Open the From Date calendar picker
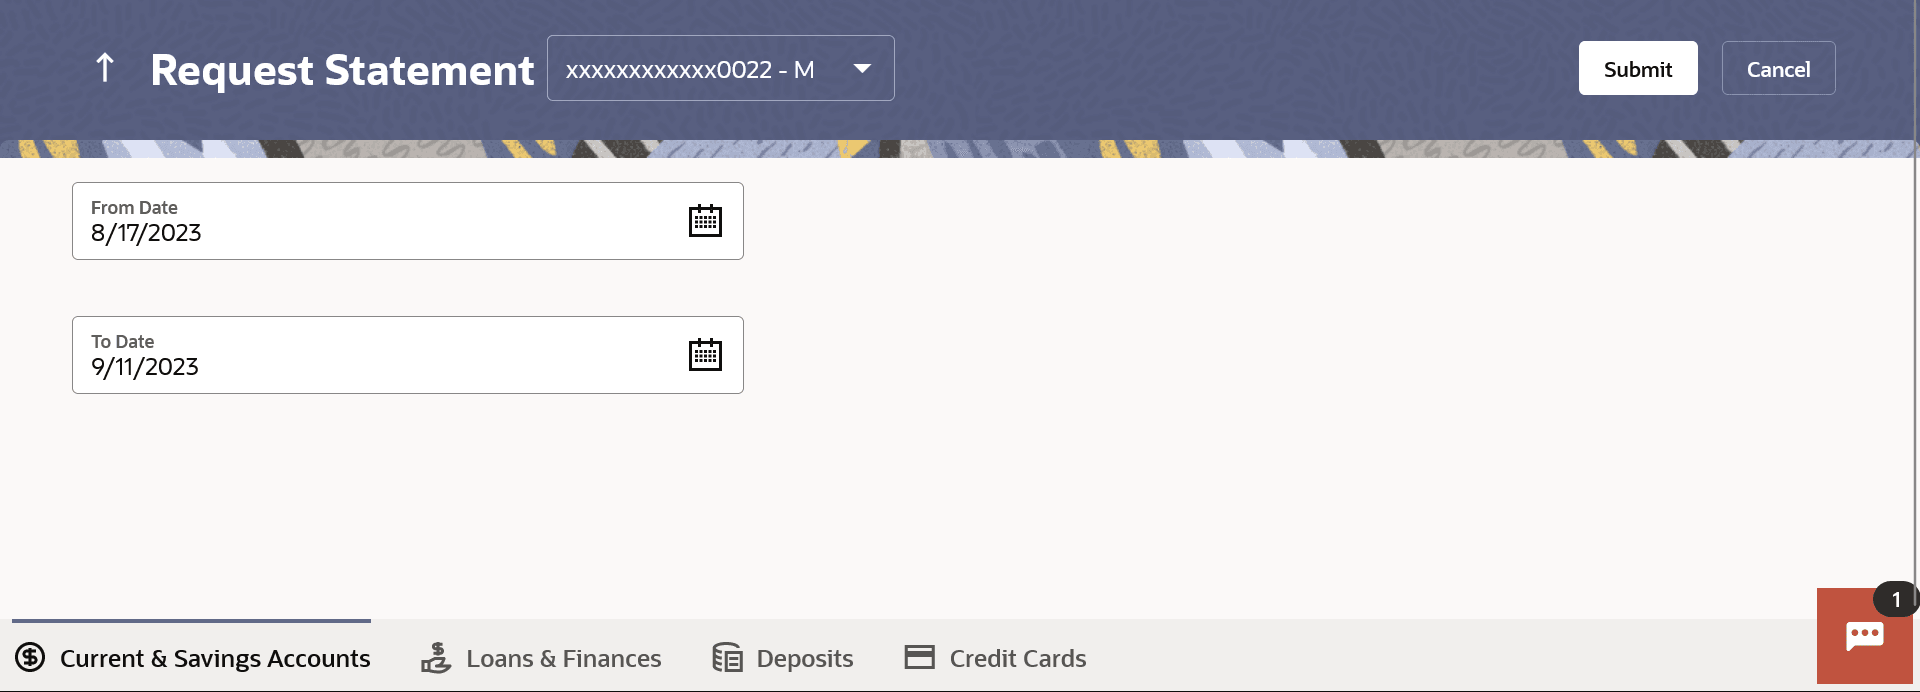 point(705,221)
